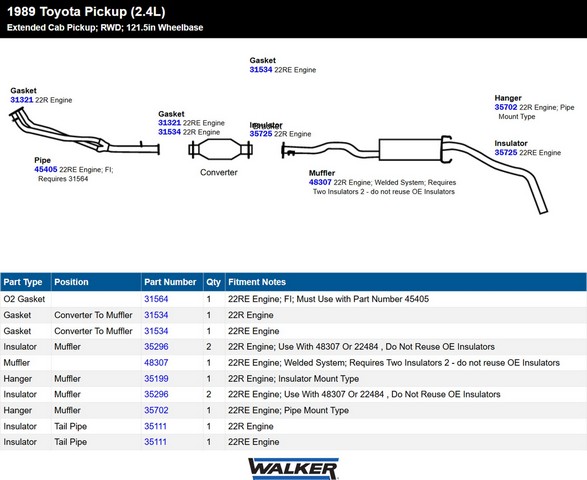Click 'Tail Pipe' position in the 22RE Engine row
587x480 pixels.
point(70,442)
